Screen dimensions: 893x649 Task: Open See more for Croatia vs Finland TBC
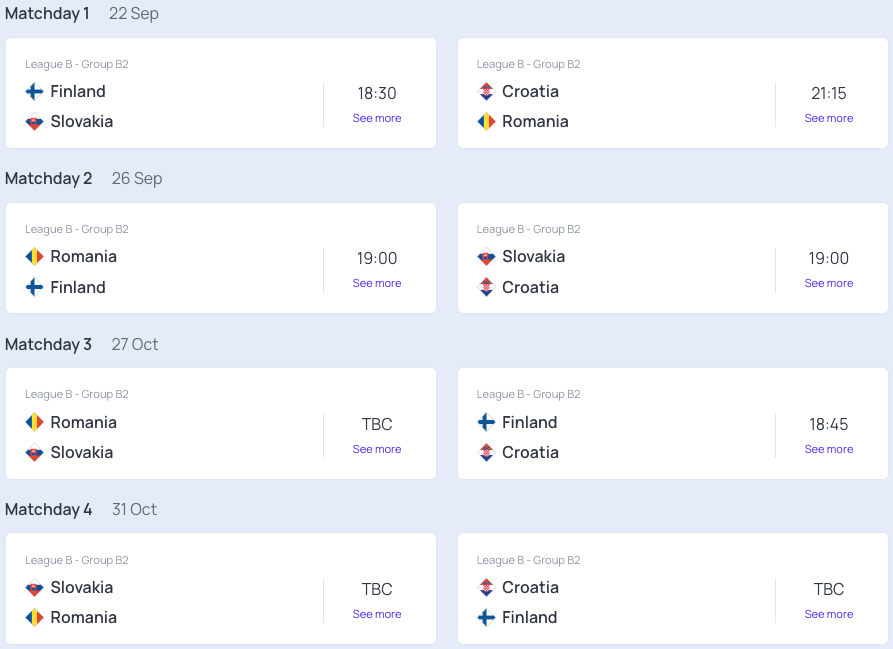point(829,614)
